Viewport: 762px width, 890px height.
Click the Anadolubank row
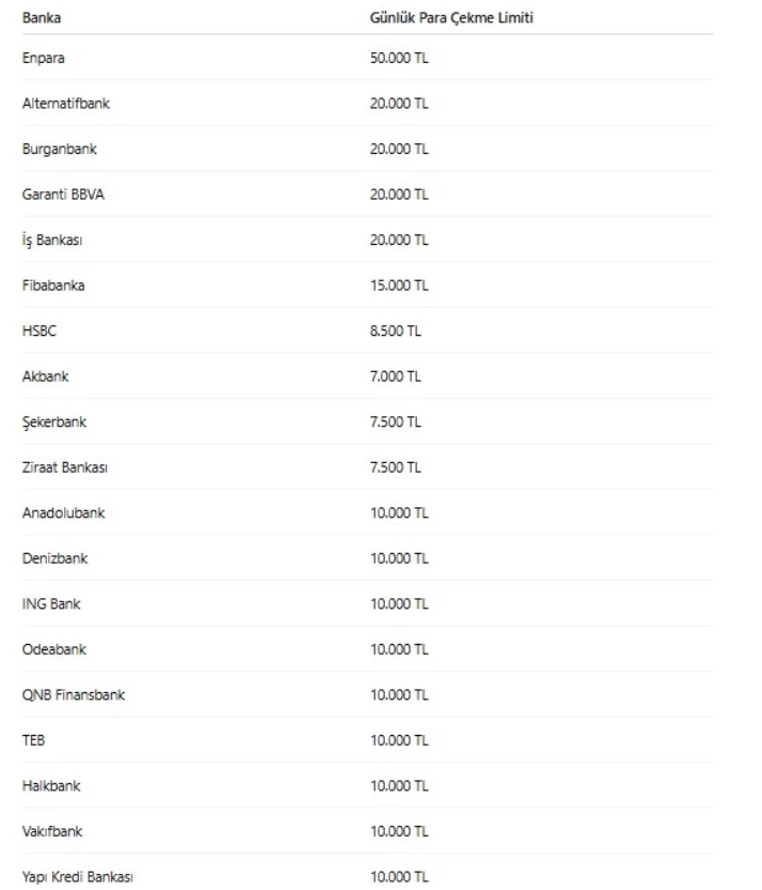368,513
